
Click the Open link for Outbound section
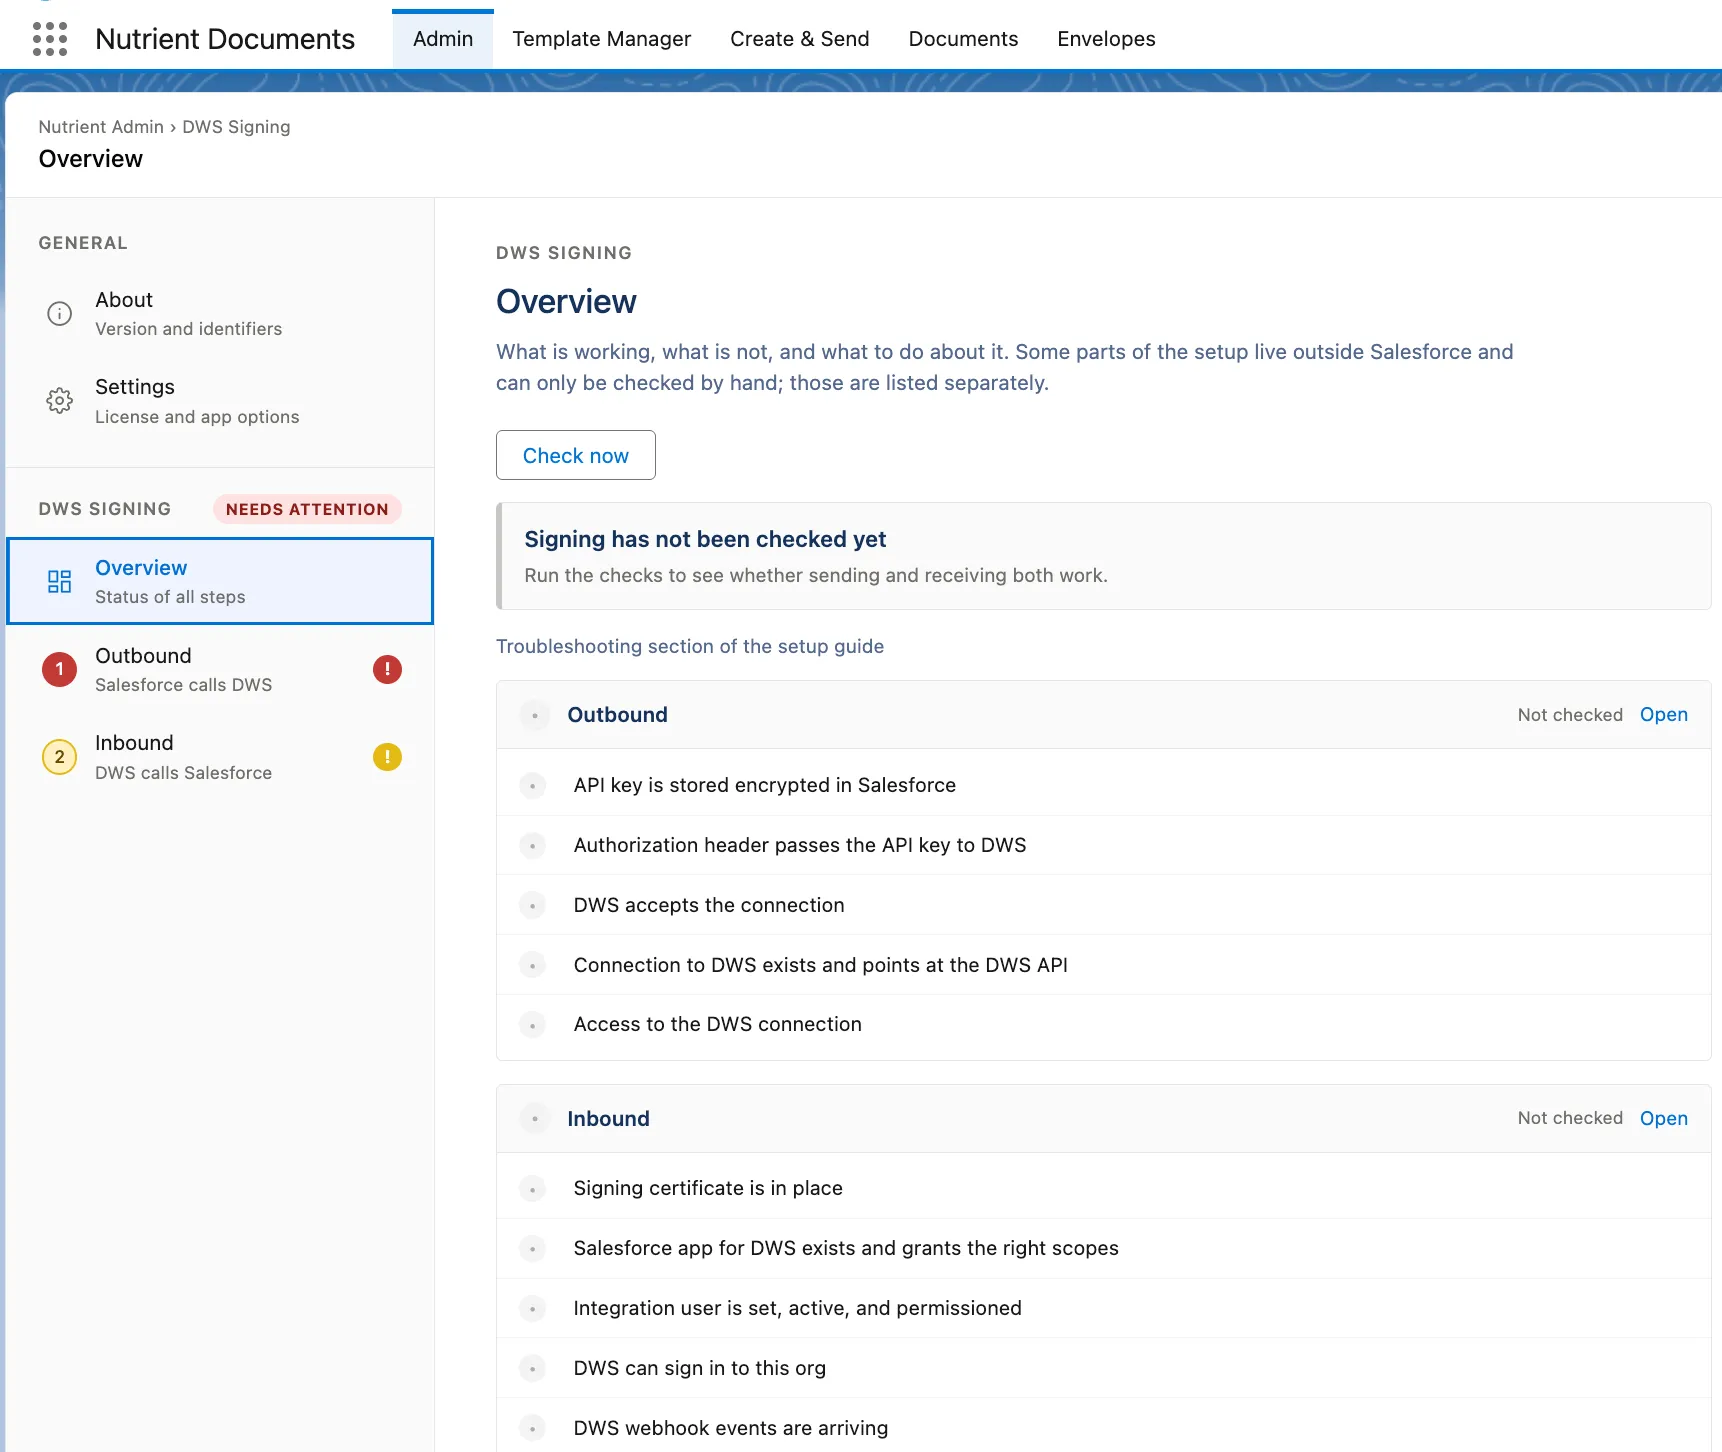point(1664,715)
